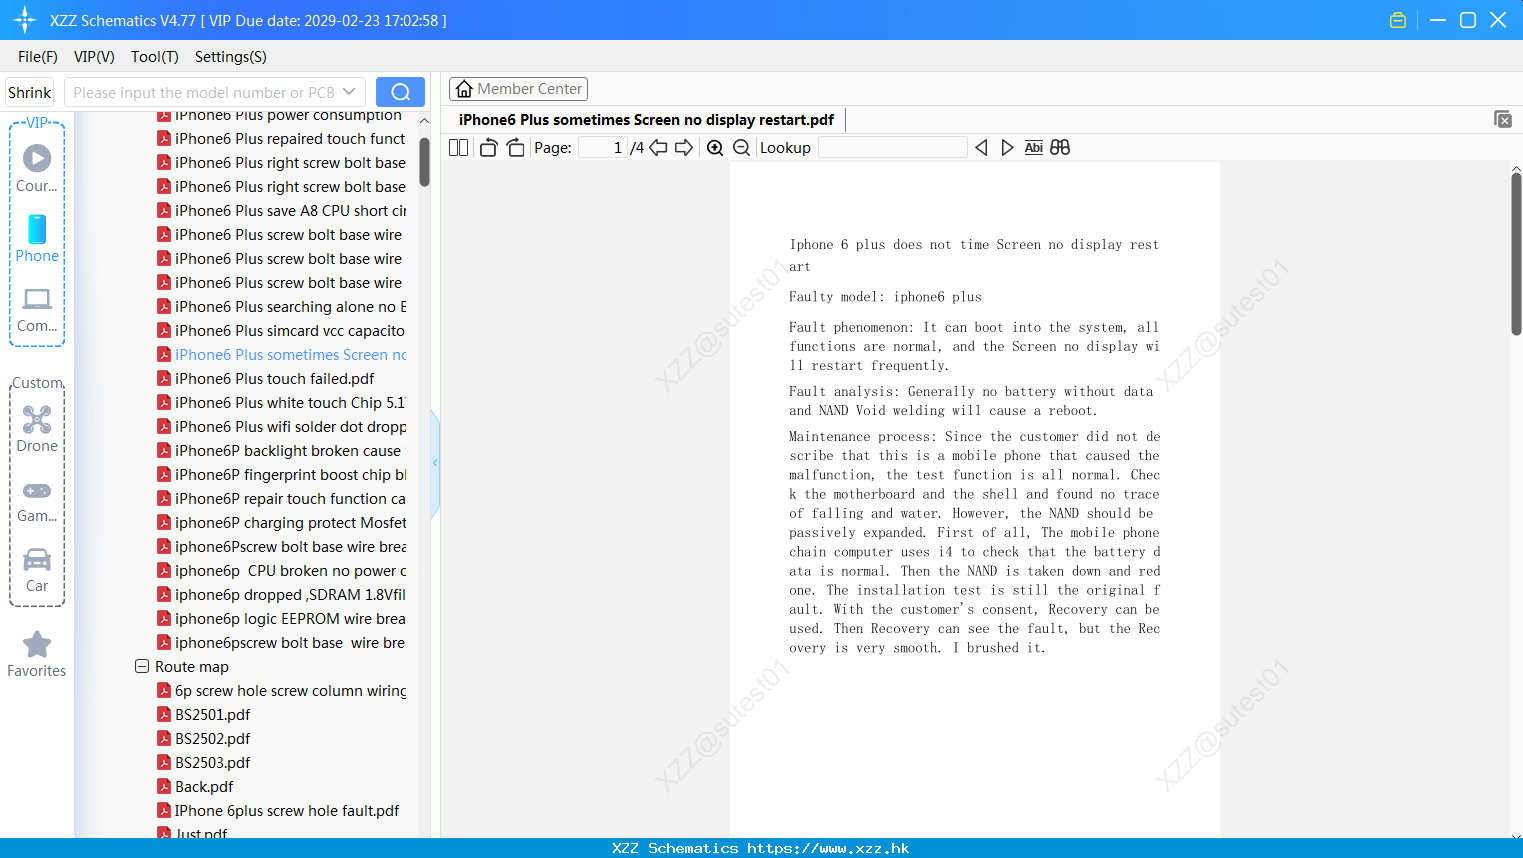
Task: Click the file tree vertical scrollbar
Action: click(424, 162)
